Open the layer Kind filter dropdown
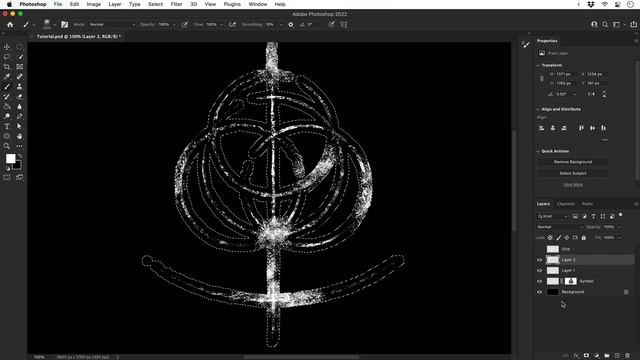This screenshot has height=360, width=640. tap(553, 216)
